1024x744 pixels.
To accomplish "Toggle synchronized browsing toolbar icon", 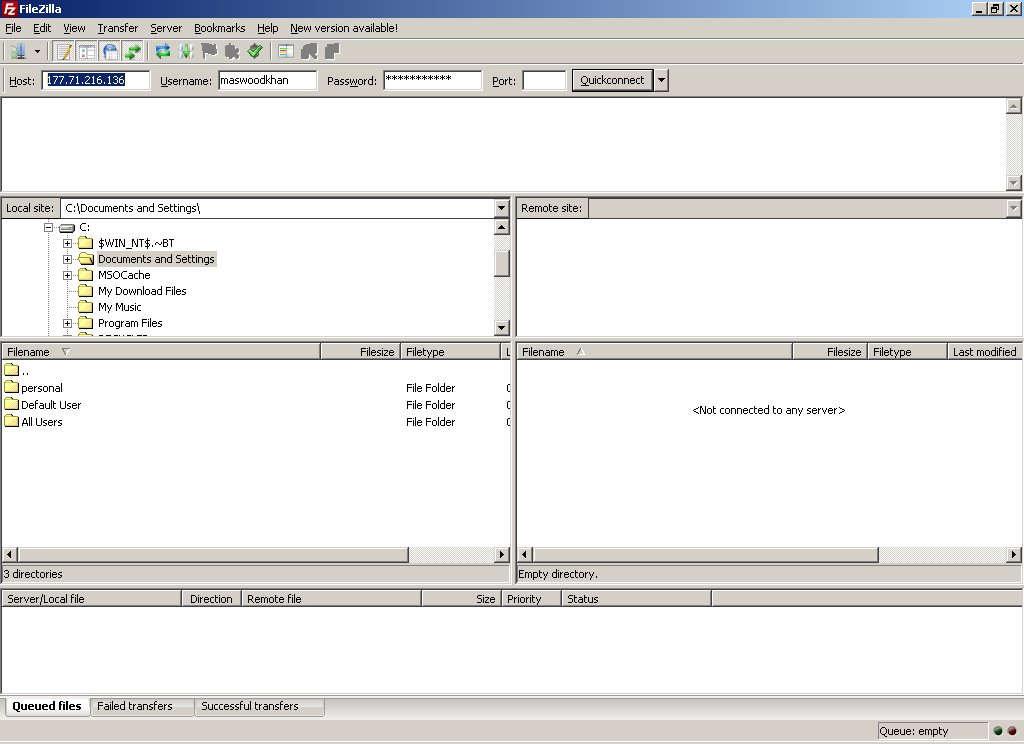I will 332,51.
